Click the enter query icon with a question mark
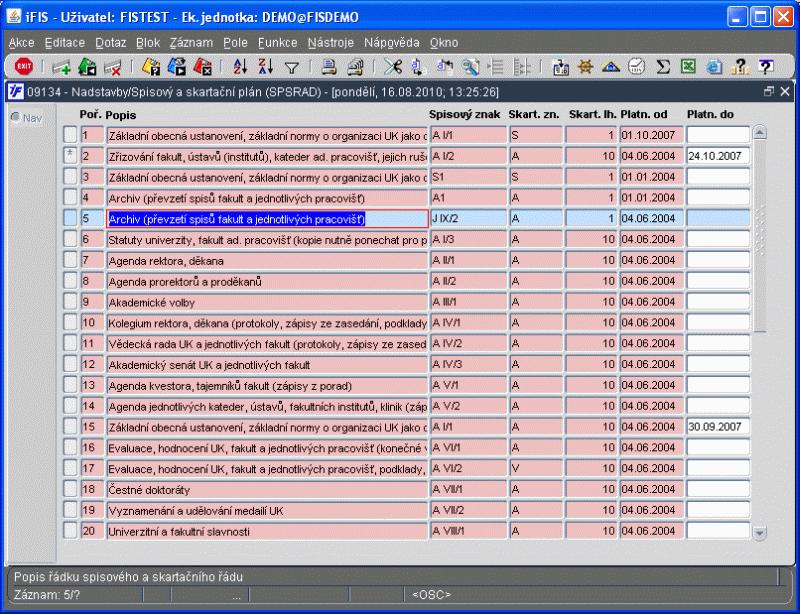Screen dimensions: 800x614 (x=151, y=66)
